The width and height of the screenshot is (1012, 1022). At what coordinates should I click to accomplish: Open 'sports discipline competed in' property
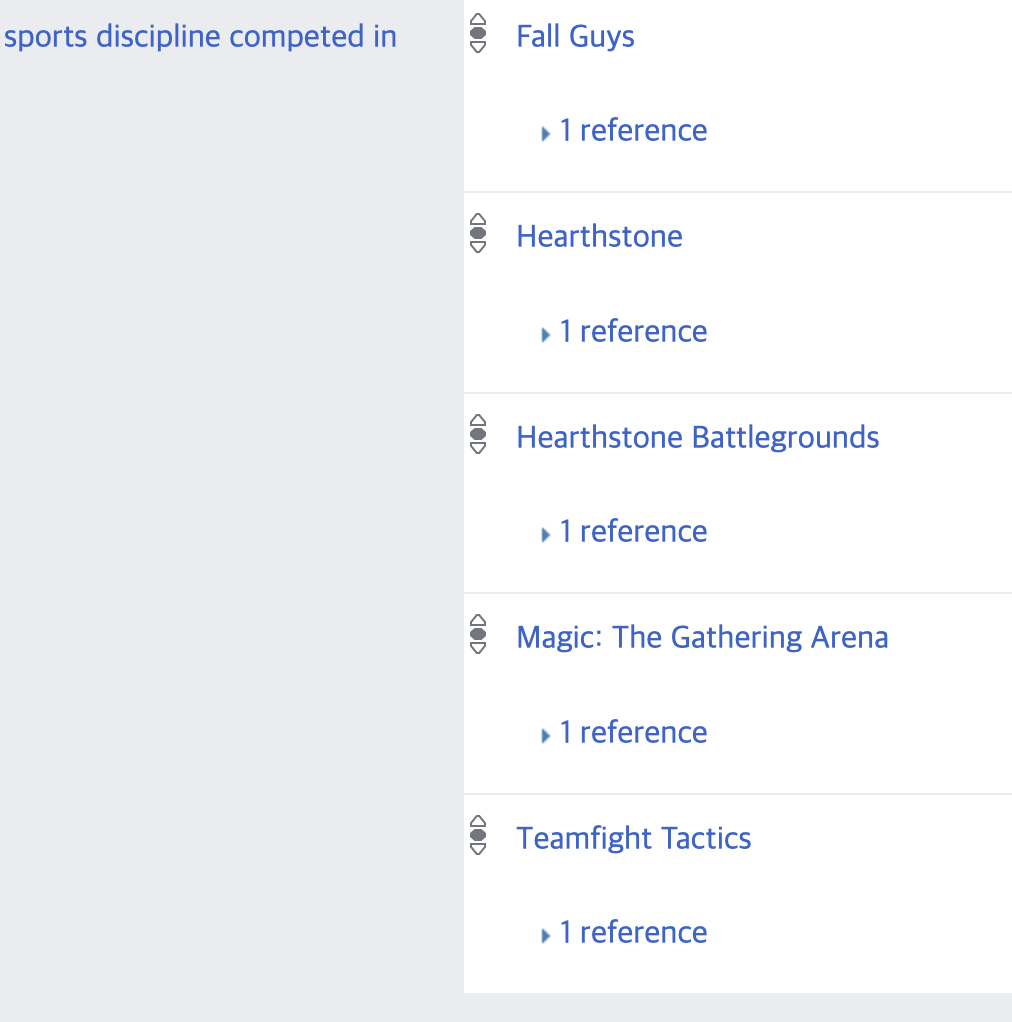(x=200, y=37)
